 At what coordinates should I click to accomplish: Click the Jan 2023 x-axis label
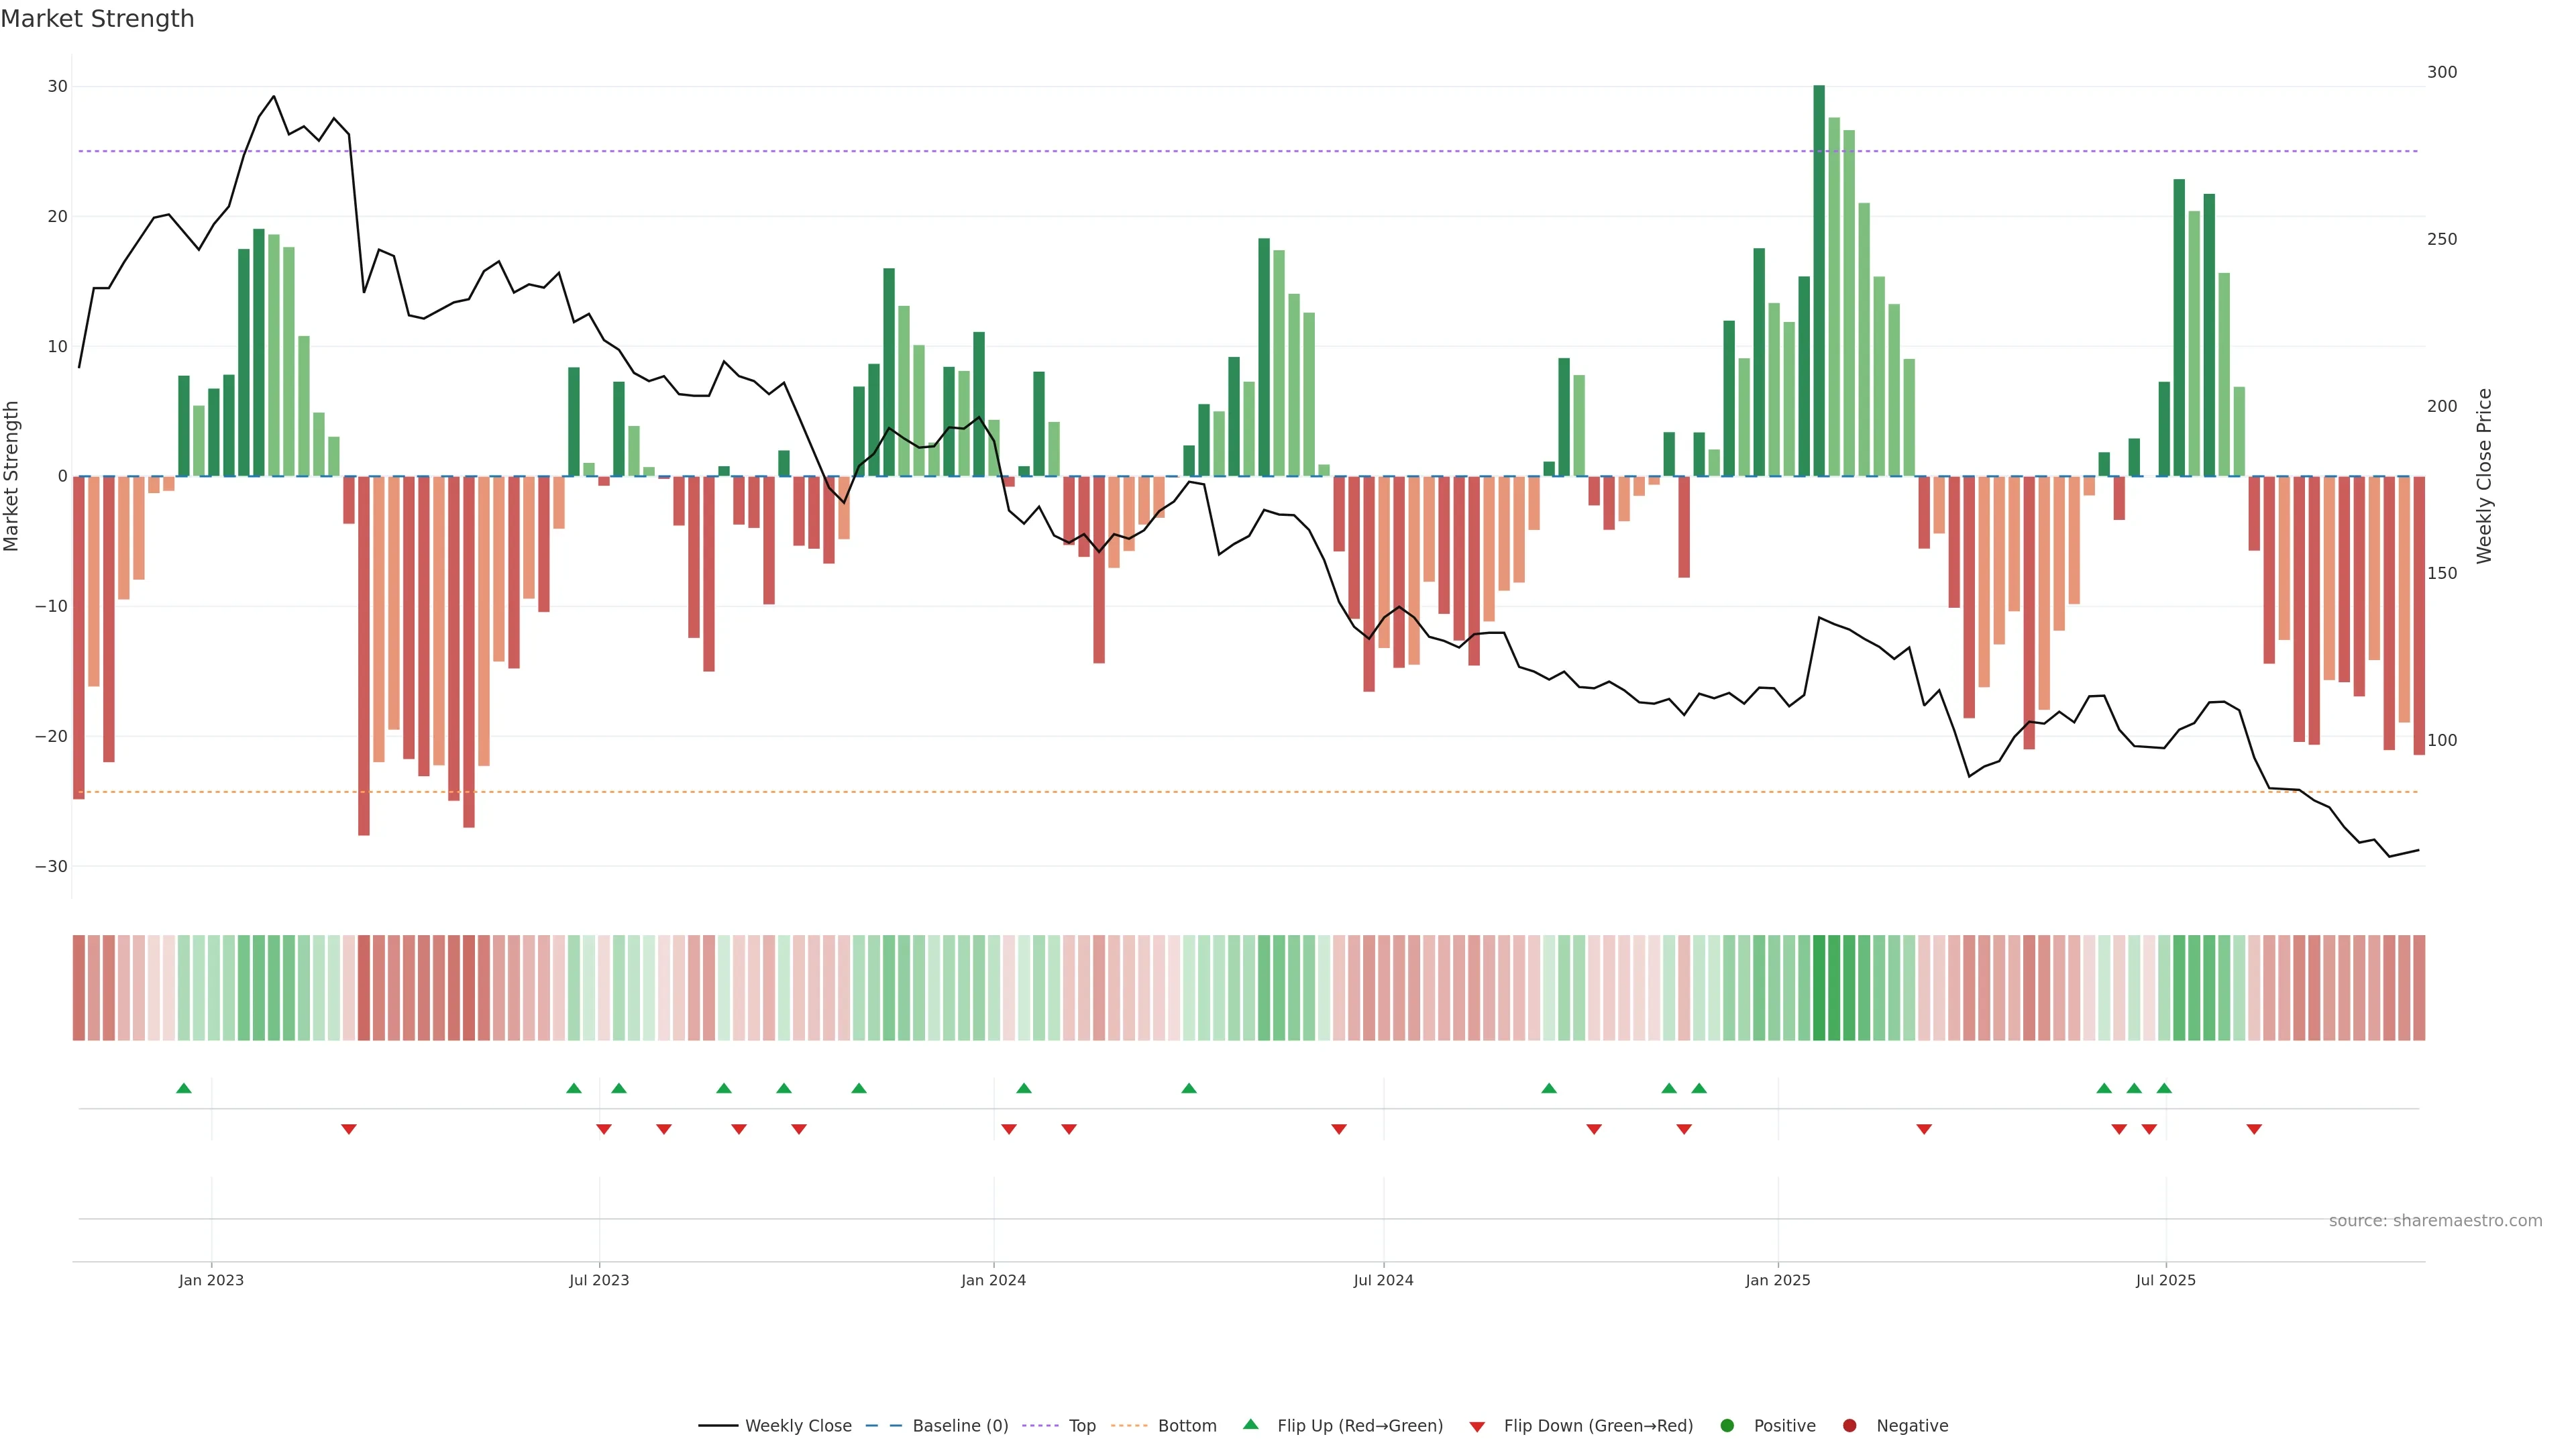[x=211, y=1280]
